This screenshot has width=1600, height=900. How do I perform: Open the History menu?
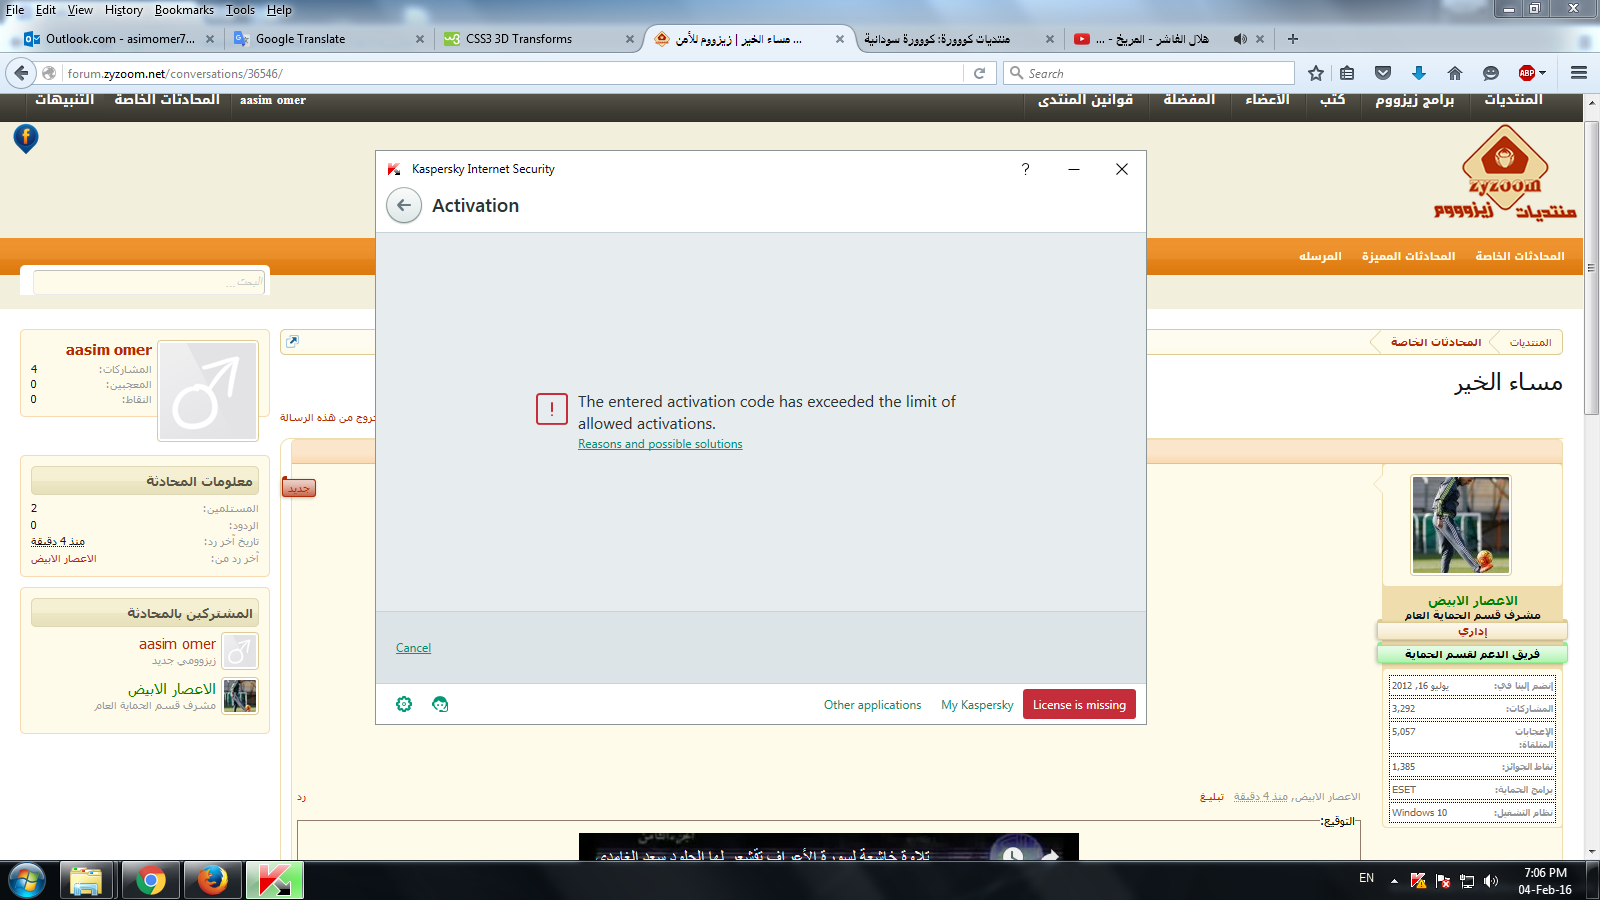[x=124, y=10]
